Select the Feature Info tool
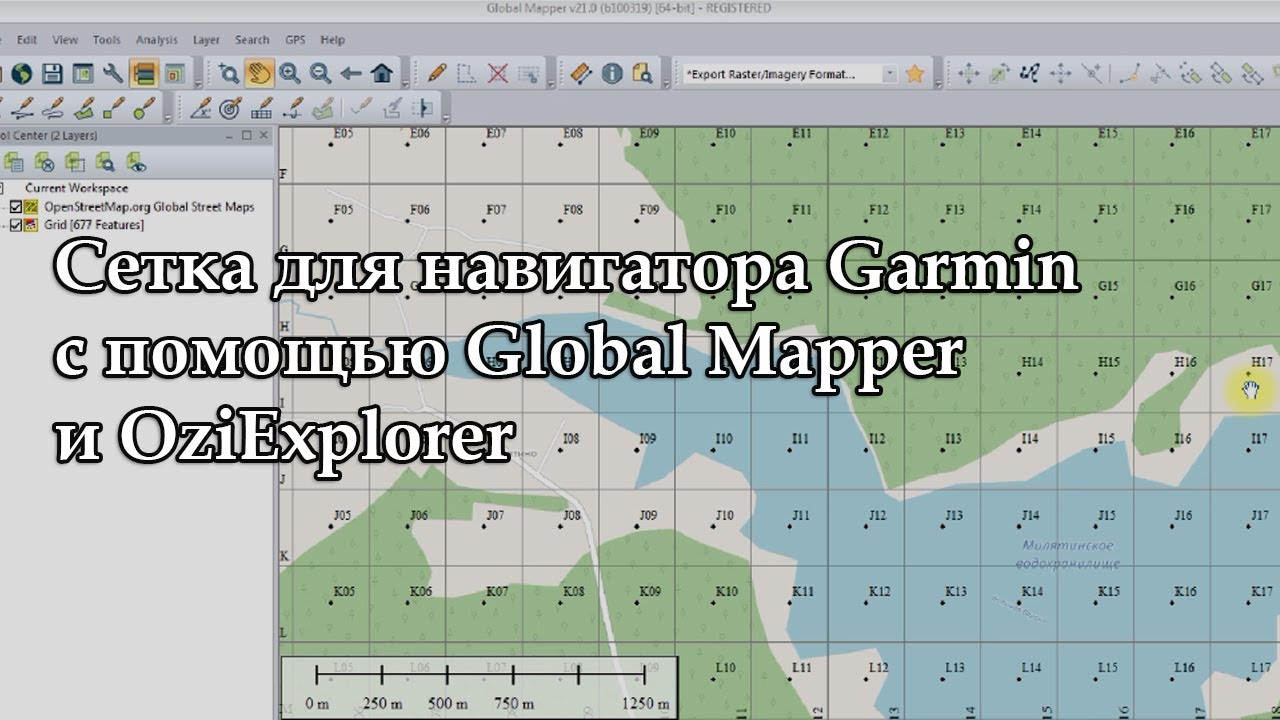This screenshot has width=1280, height=720. click(x=612, y=73)
